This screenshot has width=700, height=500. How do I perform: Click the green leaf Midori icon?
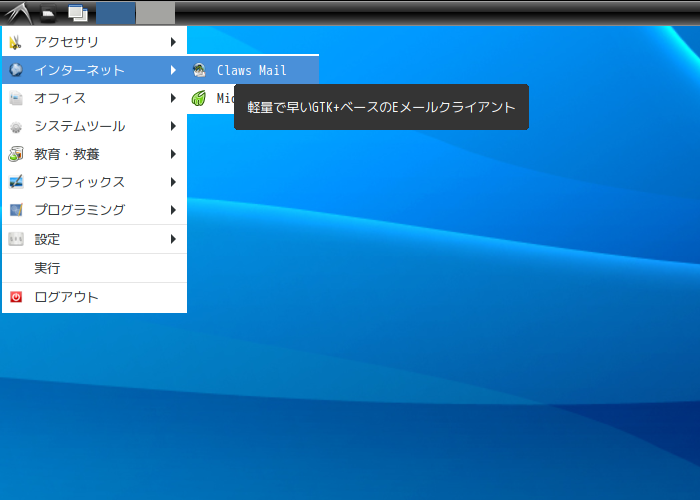199,98
